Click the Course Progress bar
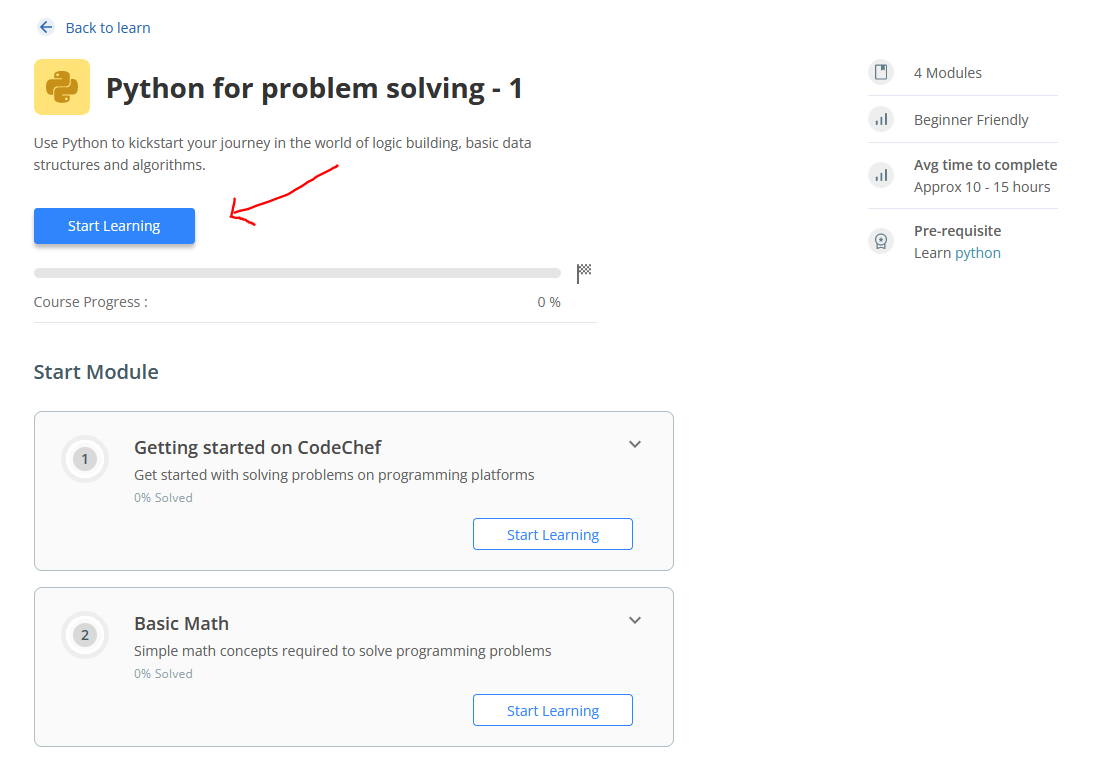The width and height of the screenshot is (1114, 758). 297,272
